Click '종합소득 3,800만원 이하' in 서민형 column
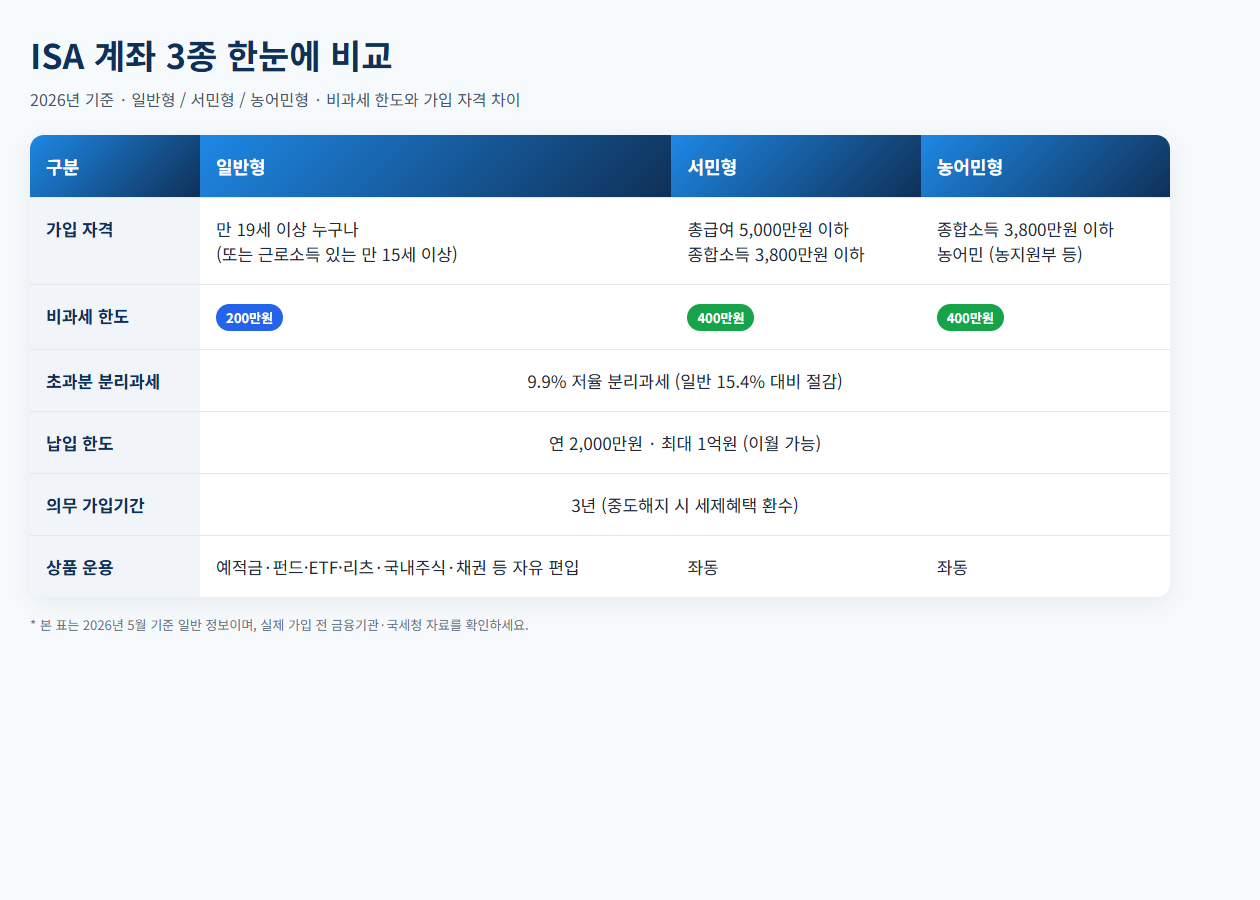The height and width of the screenshot is (900, 1260). tap(776, 254)
